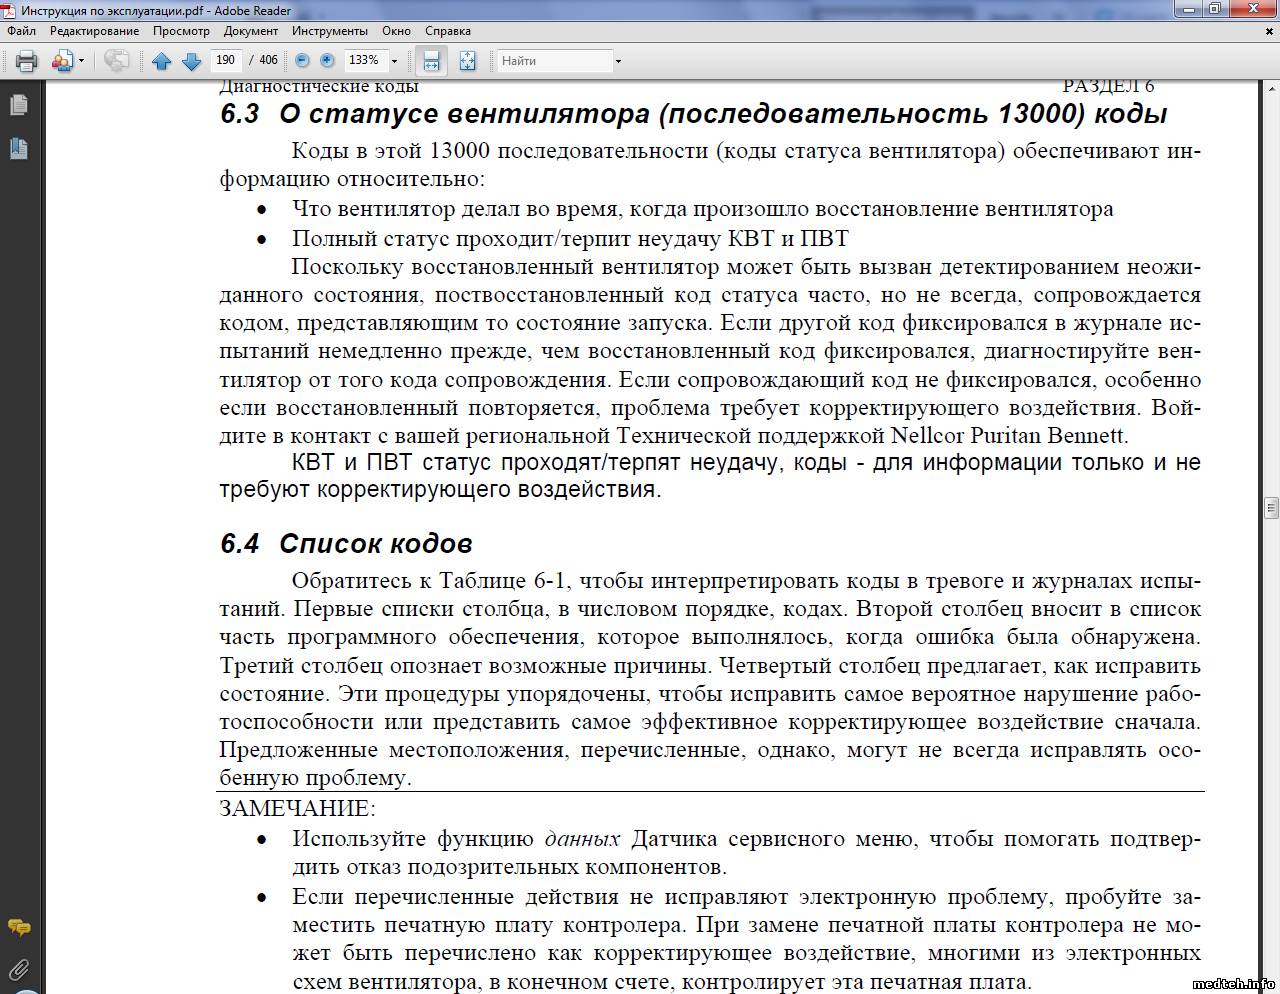
Task: Click the Print icon in toolbar
Action: 27,61
